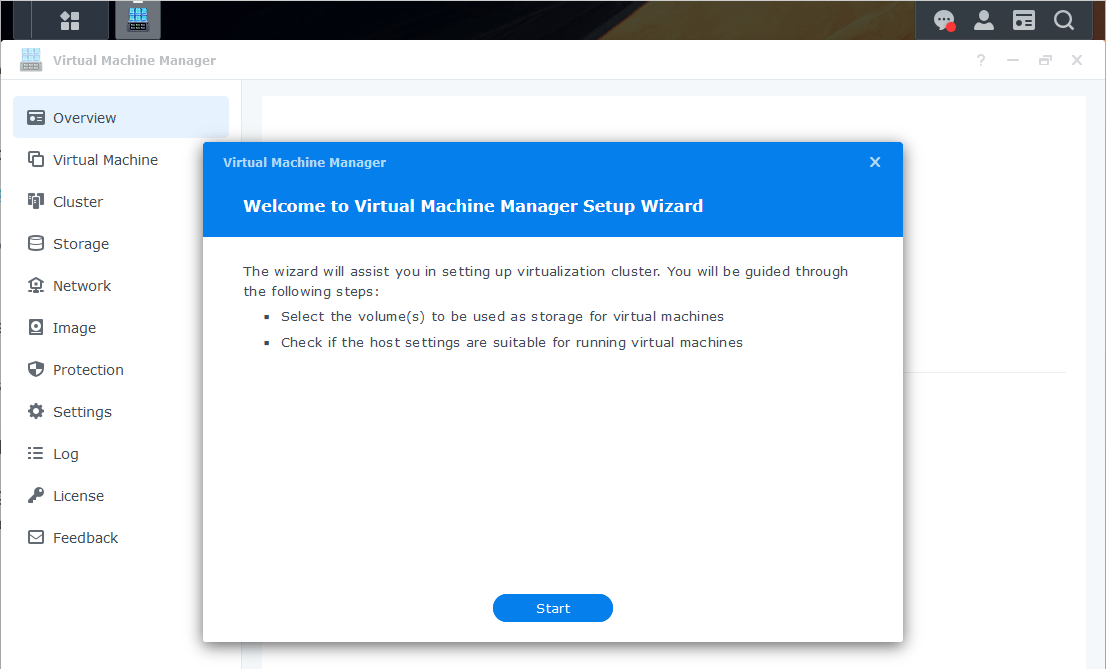Open the help question mark icon

pyautogui.click(x=980, y=60)
